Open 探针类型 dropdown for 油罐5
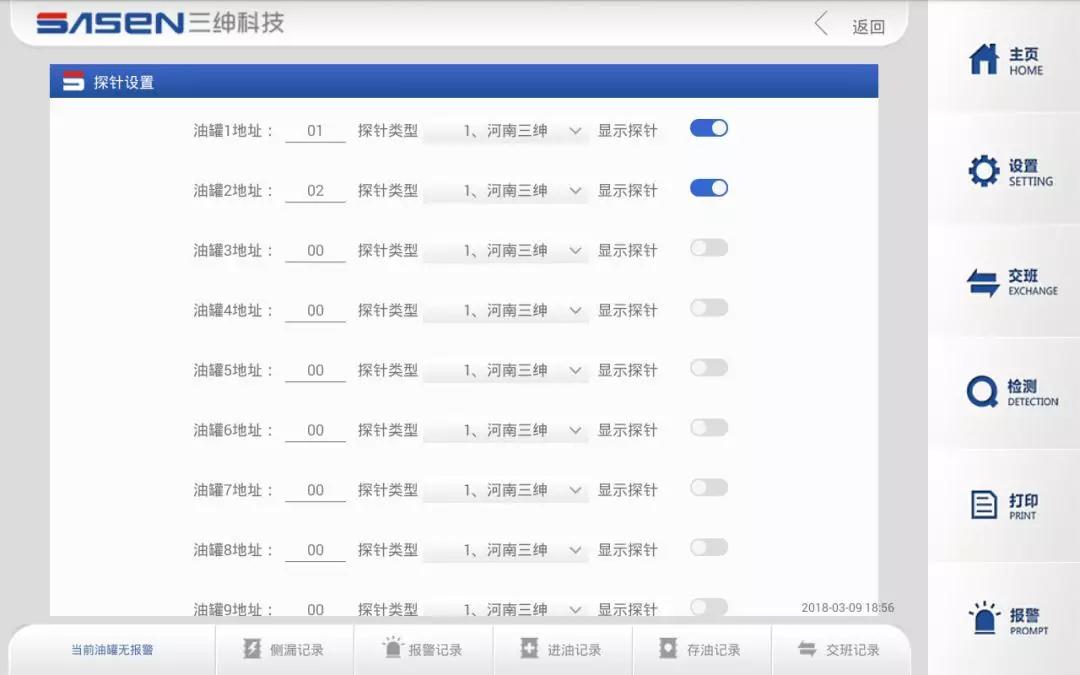 tap(506, 371)
